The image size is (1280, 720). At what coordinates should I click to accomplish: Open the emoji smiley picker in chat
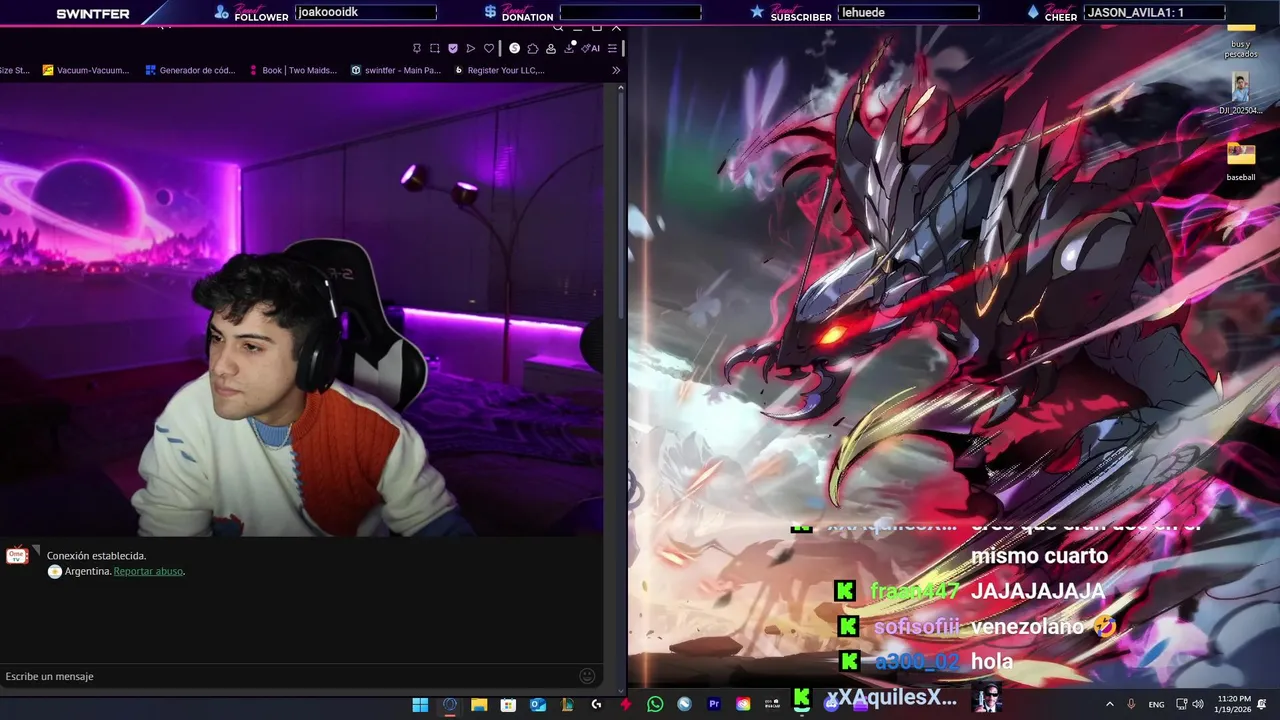[588, 676]
